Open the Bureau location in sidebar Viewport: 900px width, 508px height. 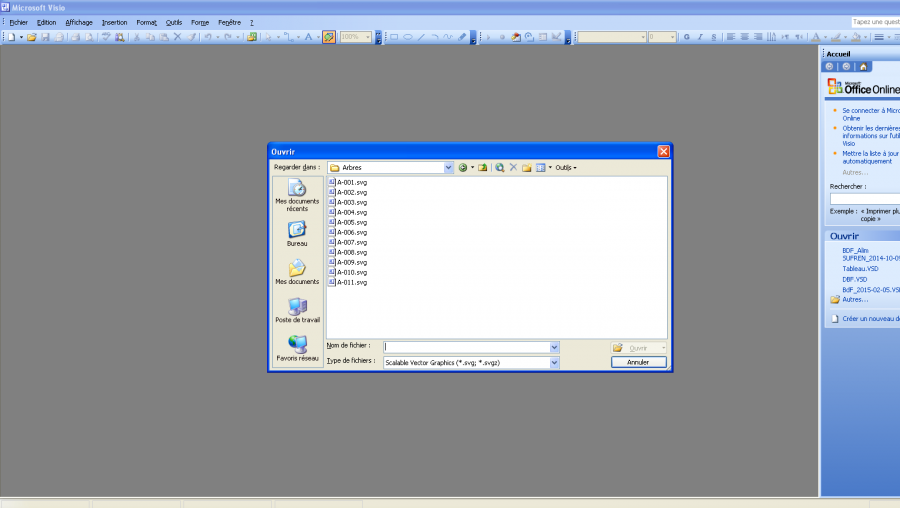[x=297, y=234]
